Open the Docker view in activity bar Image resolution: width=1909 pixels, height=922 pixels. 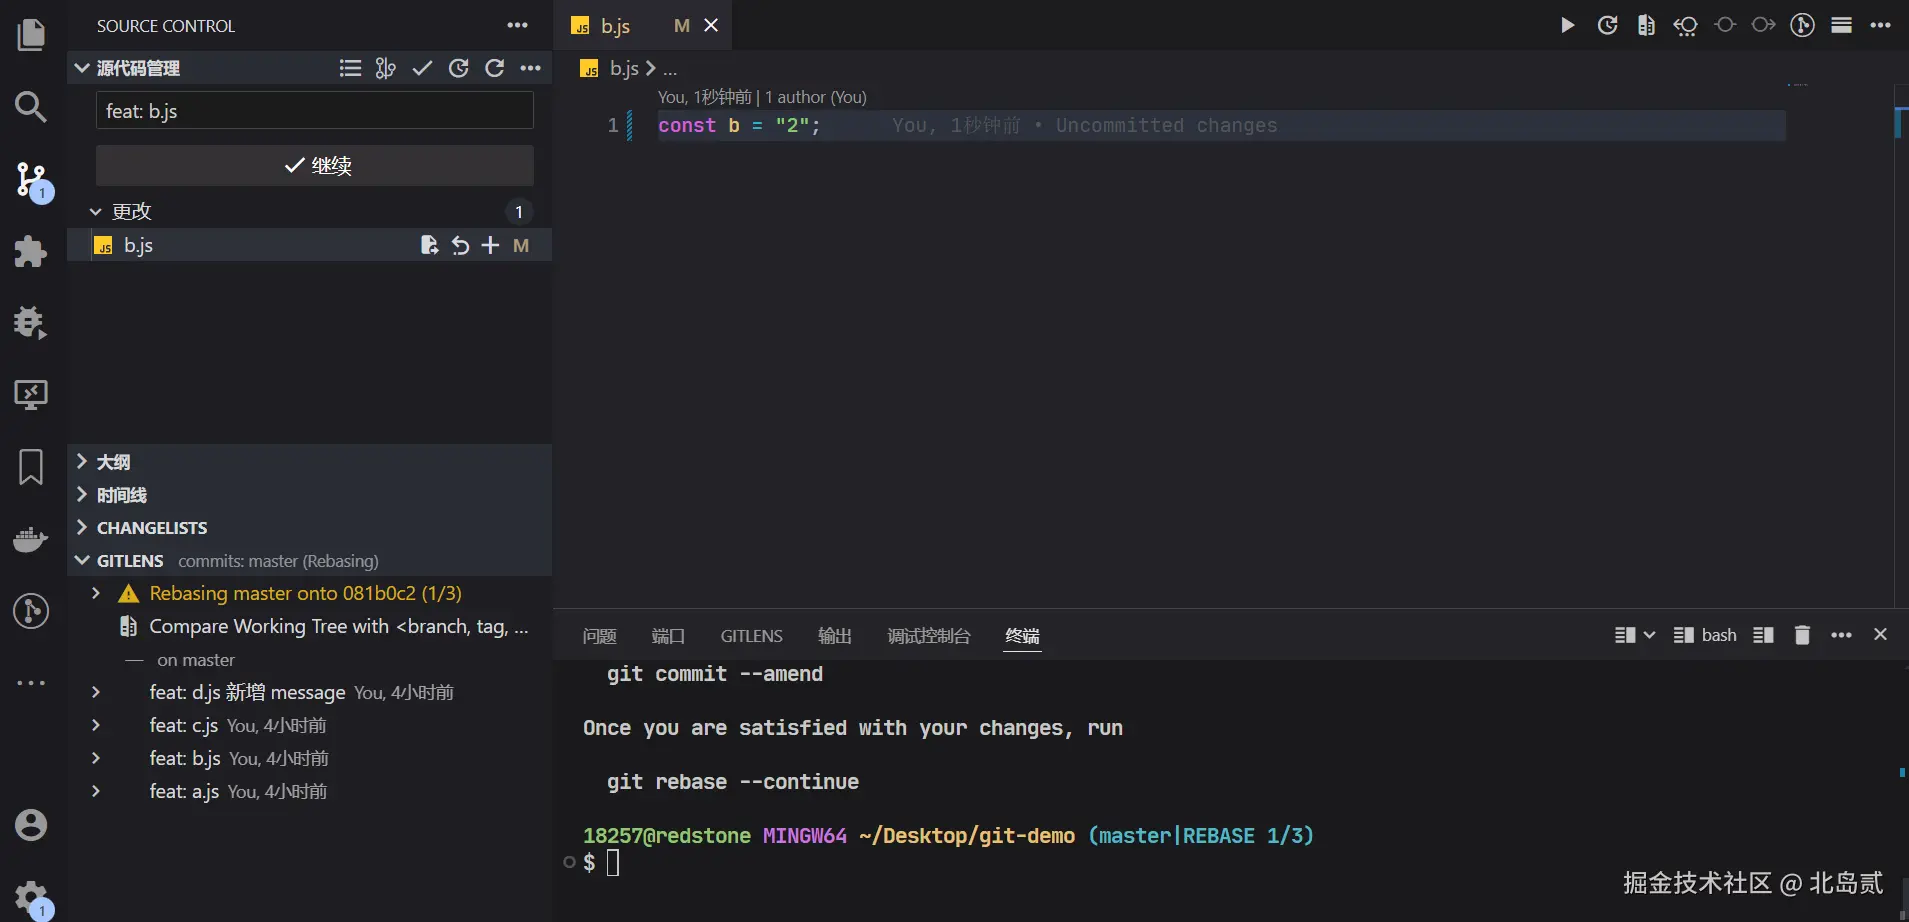point(31,539)
